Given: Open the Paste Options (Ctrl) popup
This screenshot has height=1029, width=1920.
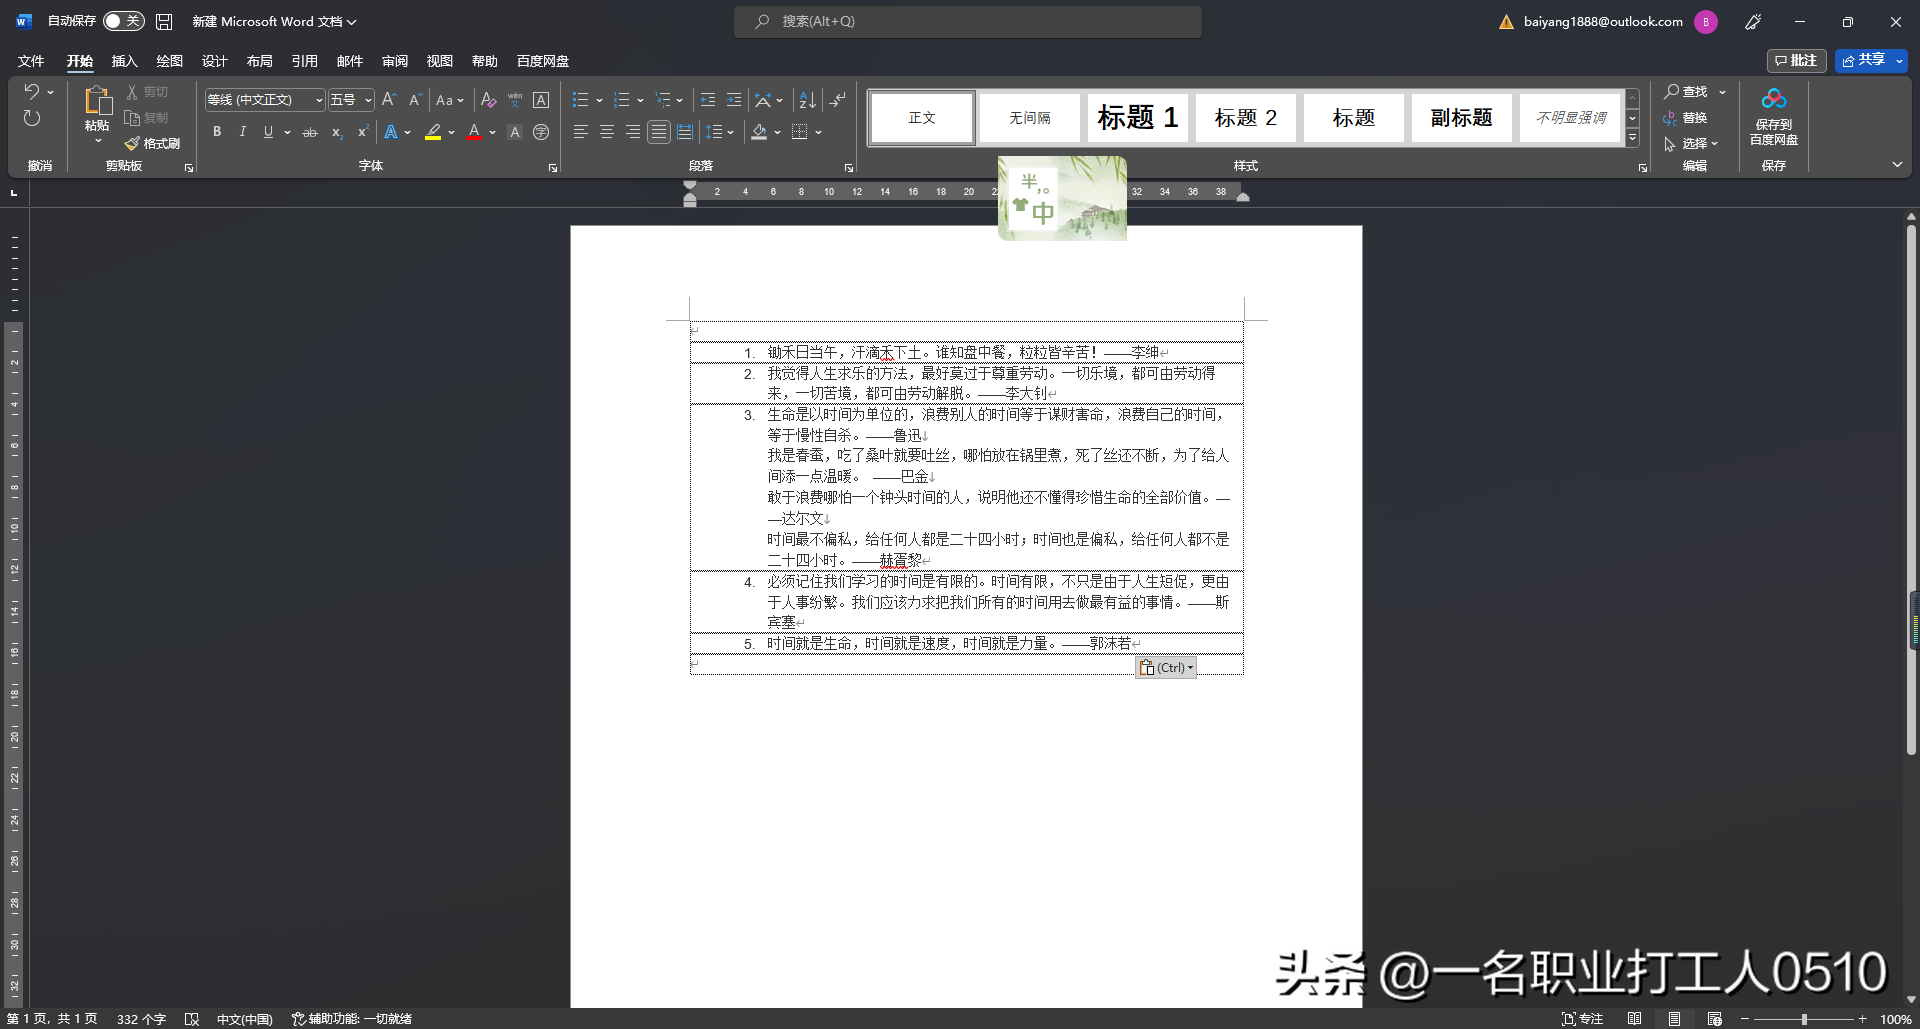Looking at the screenshot, I should [x=1166, y=667].
